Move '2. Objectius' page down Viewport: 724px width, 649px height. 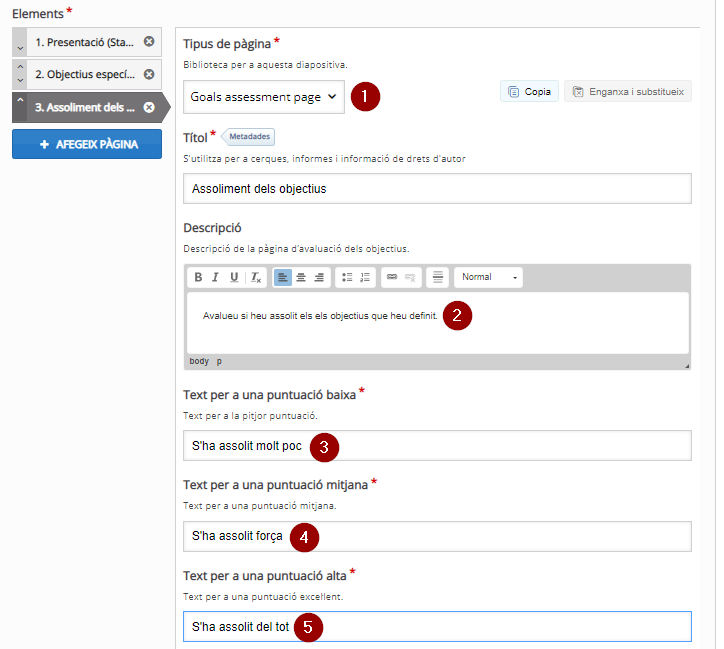coord(20,80)
